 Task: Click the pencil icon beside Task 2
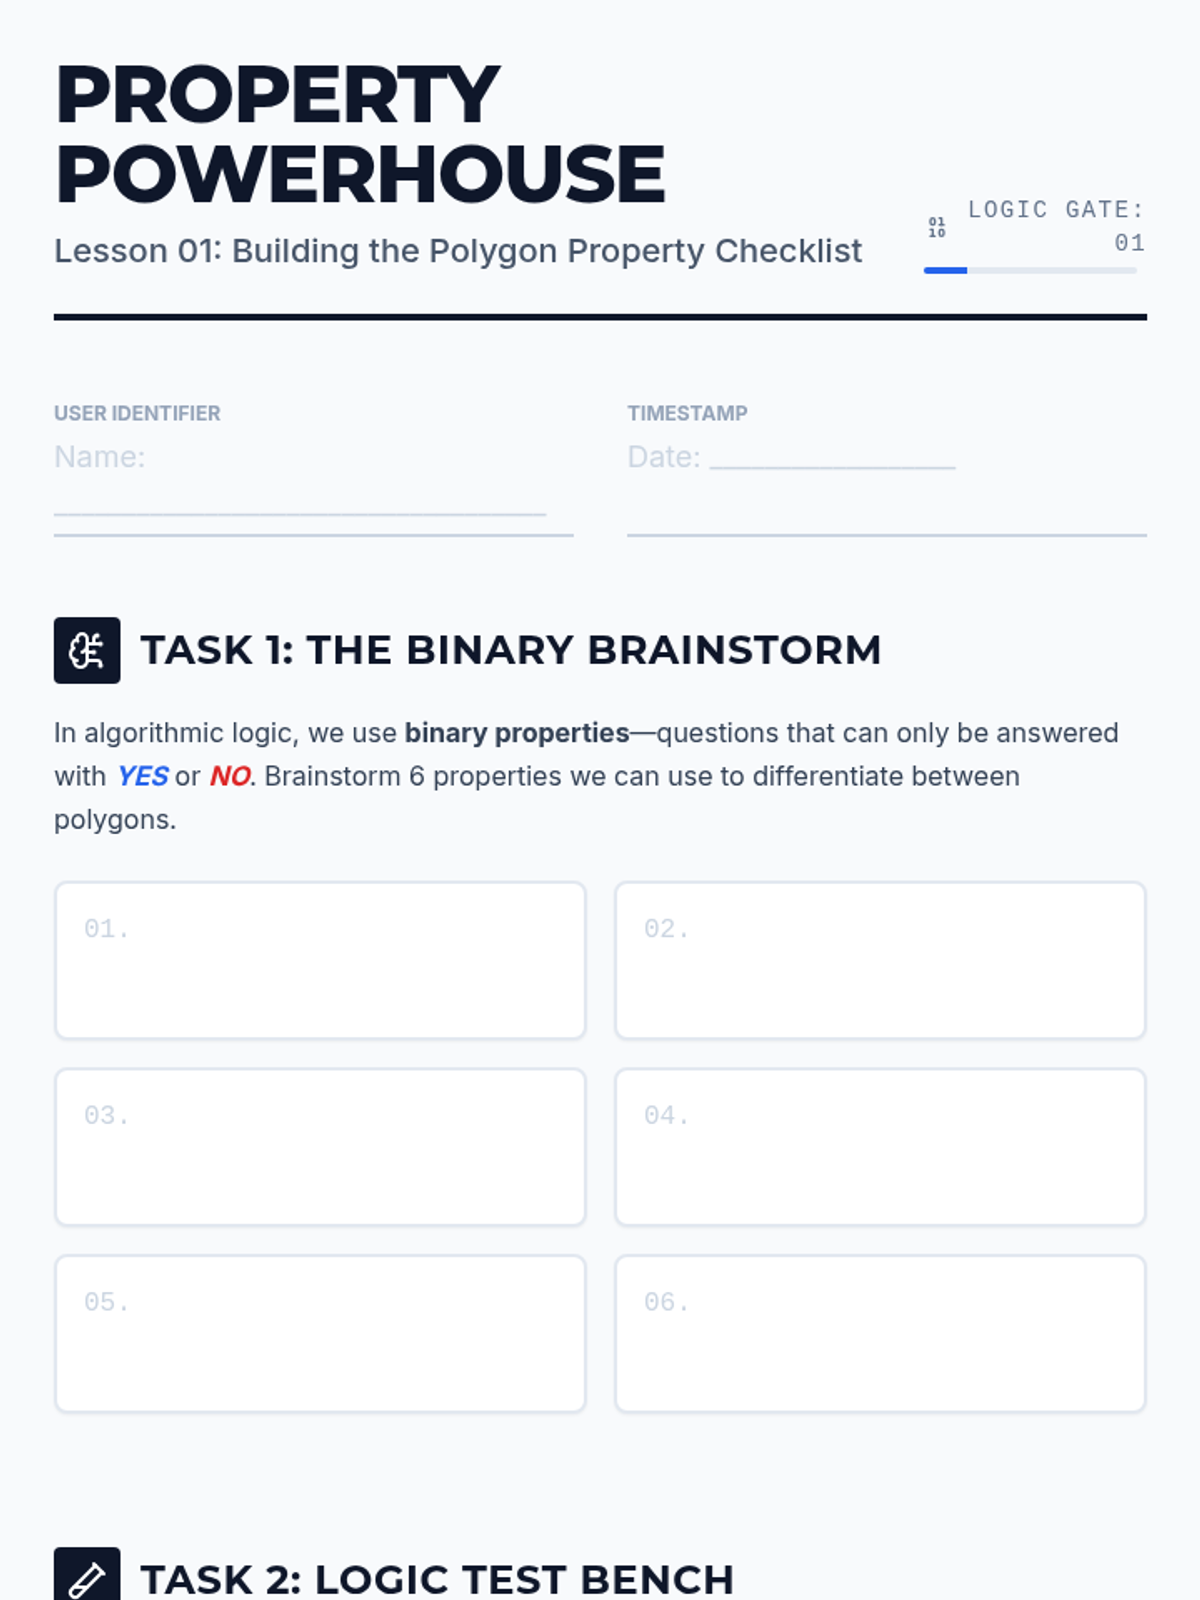87,1578
